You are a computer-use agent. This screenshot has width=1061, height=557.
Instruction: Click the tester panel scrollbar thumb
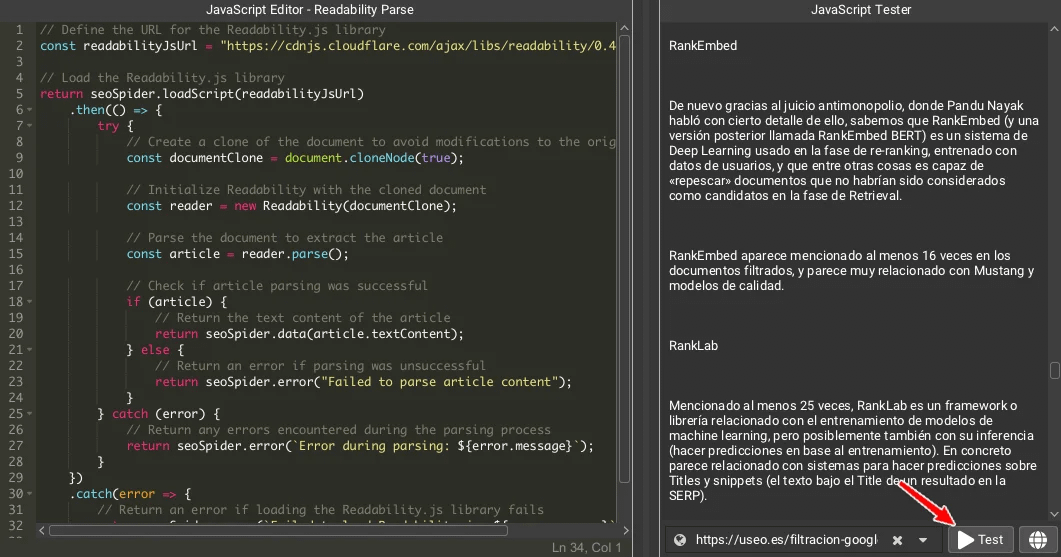point(1054,370)
